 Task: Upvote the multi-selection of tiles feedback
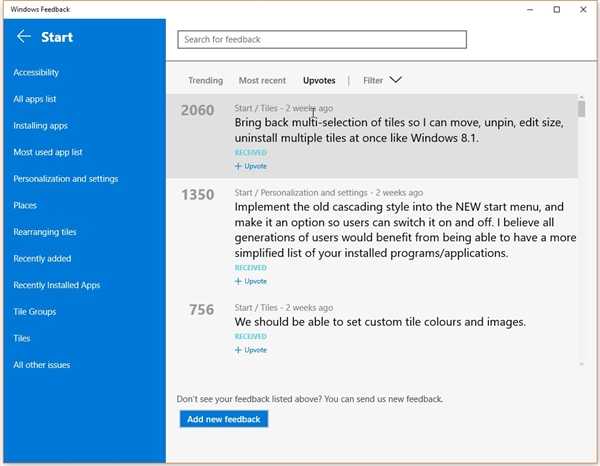pyautogui.click(x=251, y=166)
